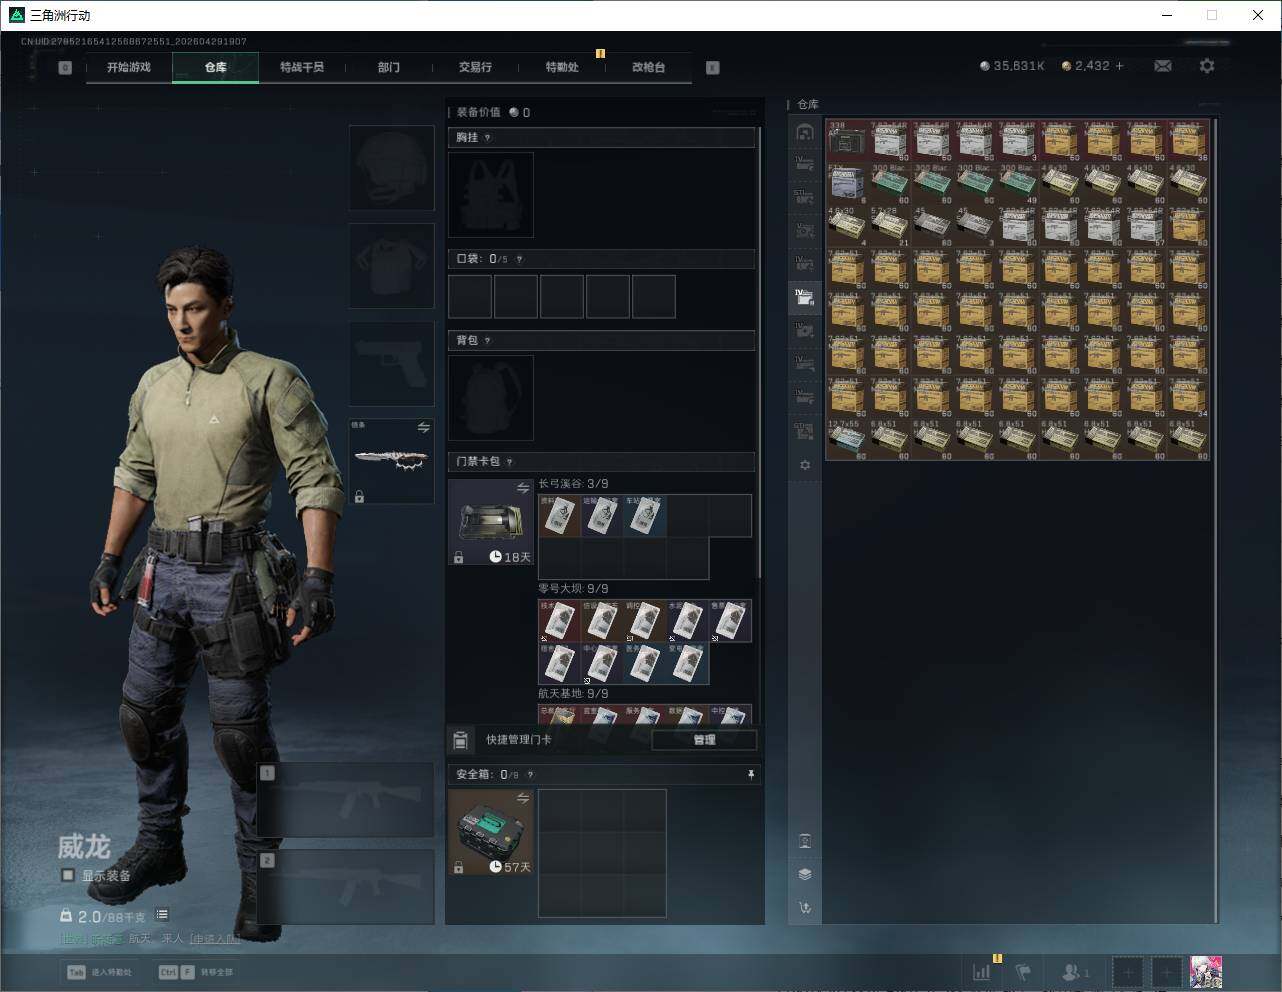Click the 安全箱 help question mark

[x=530, y=775]
